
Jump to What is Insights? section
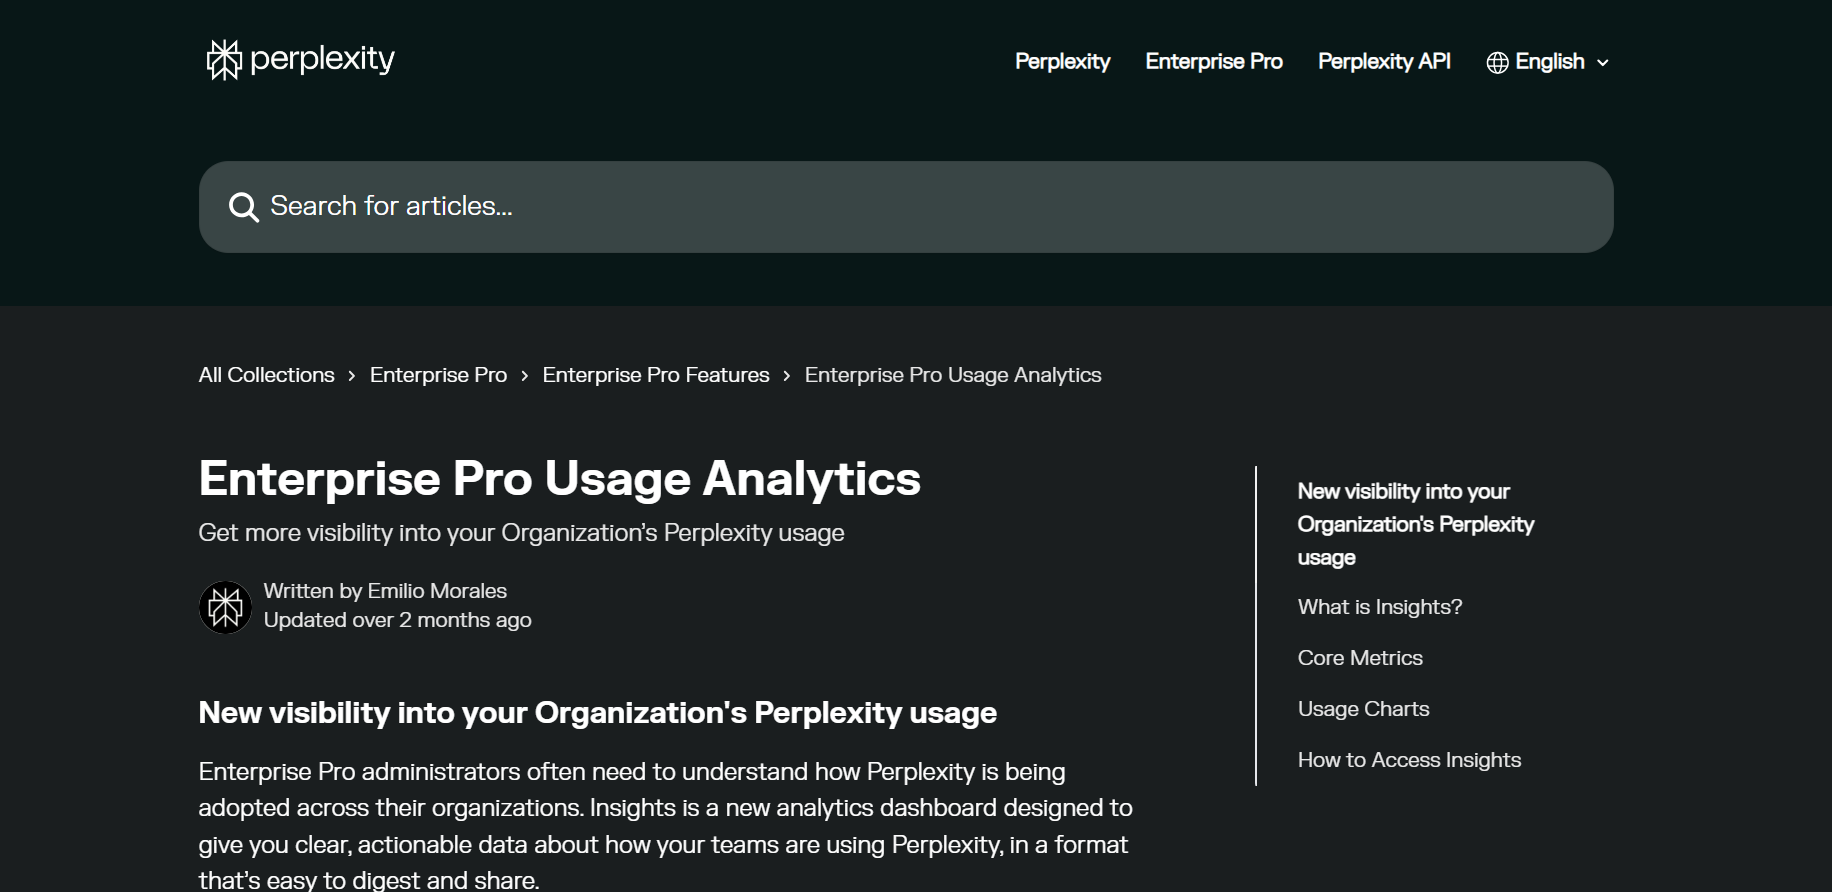point(1379,607)
